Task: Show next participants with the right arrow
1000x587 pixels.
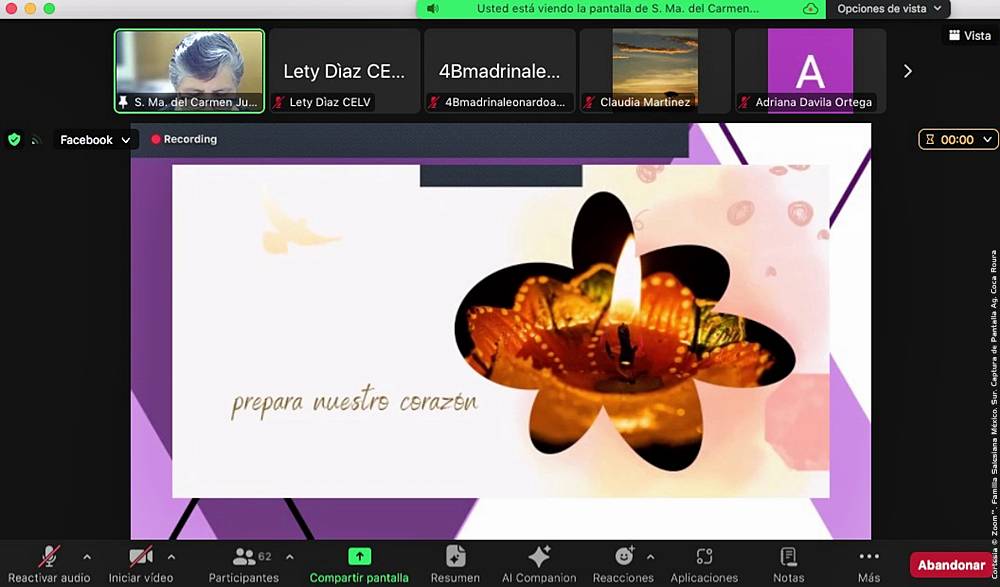Action: point(908,71)
